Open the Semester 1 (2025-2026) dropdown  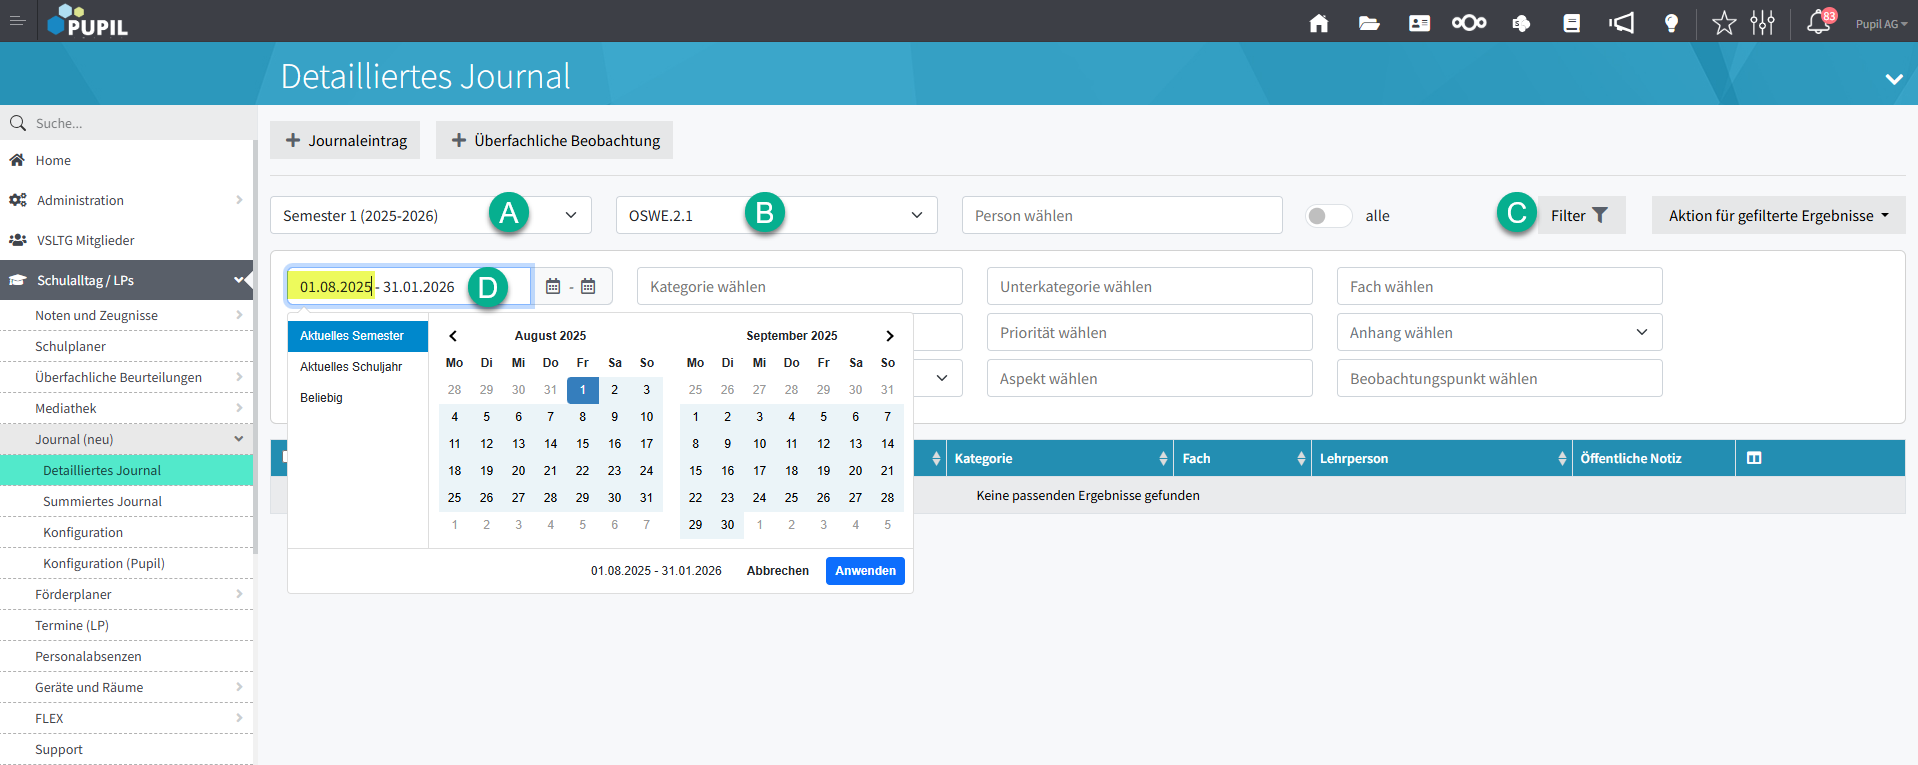431,215
